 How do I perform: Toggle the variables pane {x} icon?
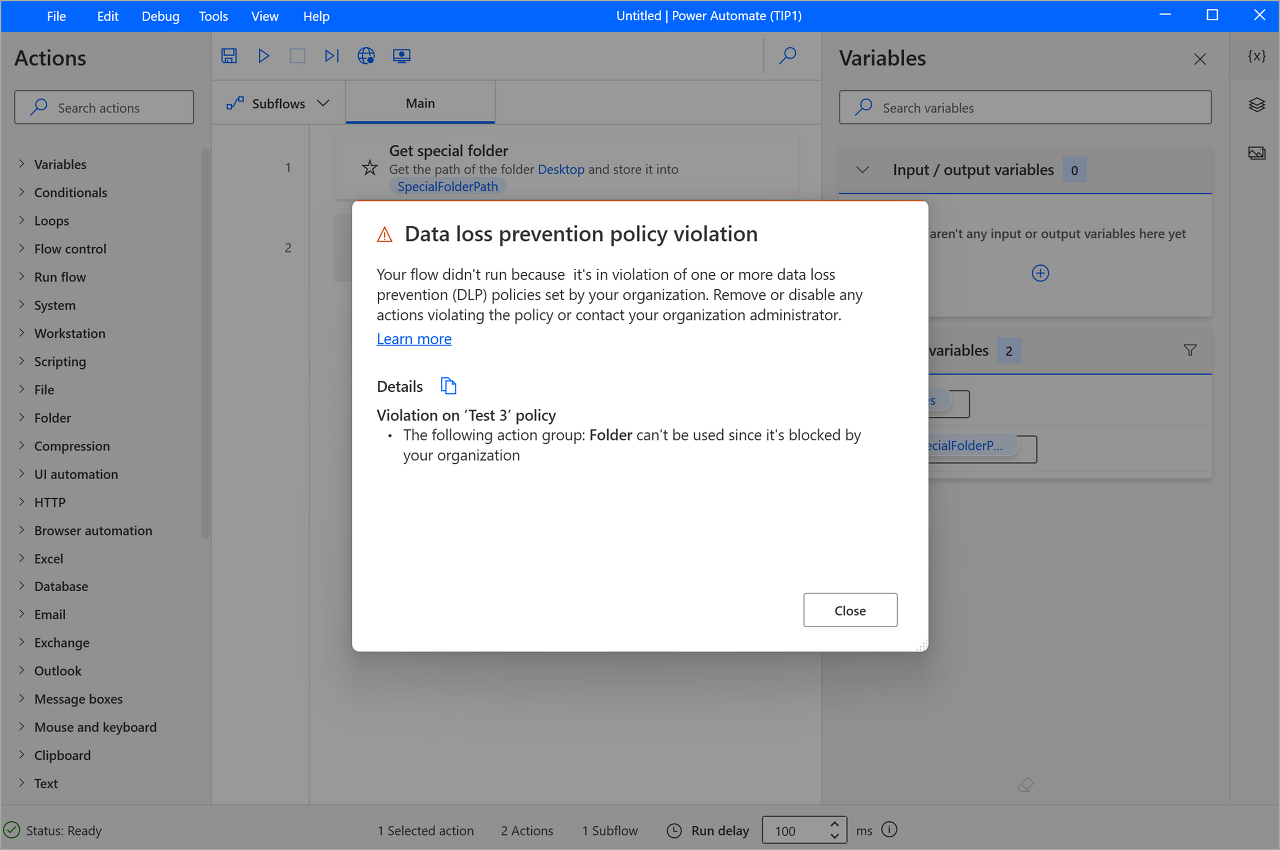click(1257, 56)
